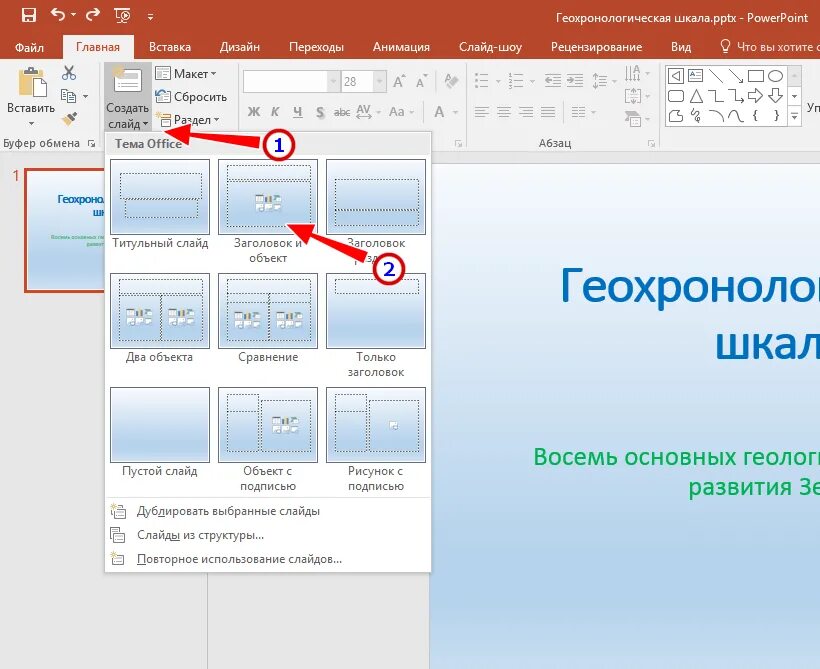
Task: Redo the last action
Action: click(93, 15)
